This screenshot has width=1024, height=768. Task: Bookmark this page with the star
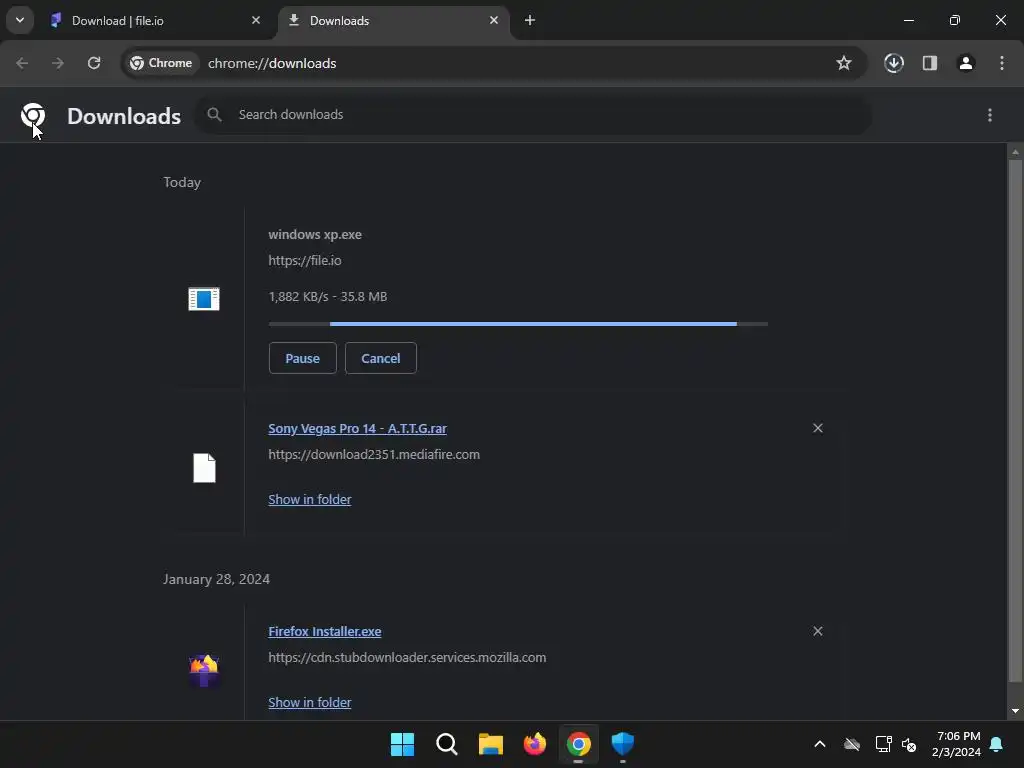click(x=844, y=63)
